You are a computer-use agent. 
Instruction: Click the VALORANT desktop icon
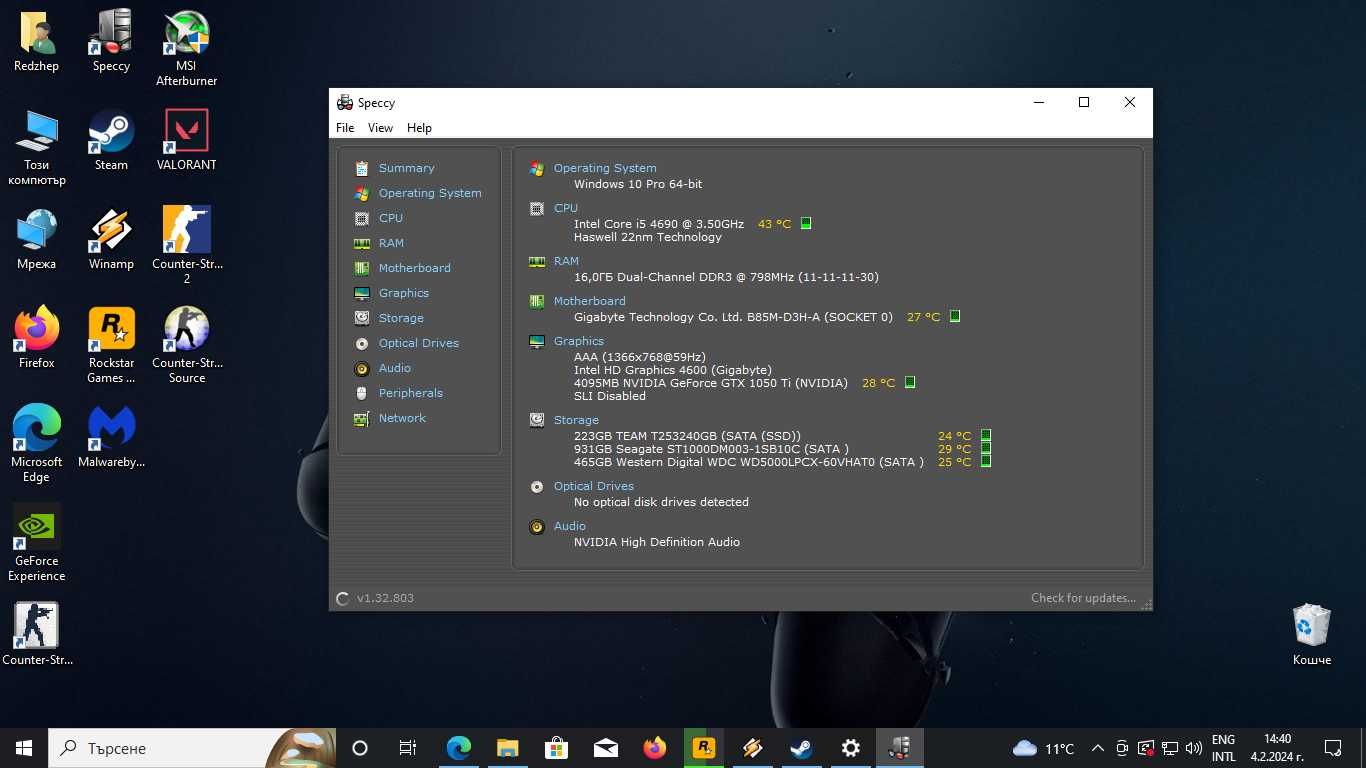(186, 141)
